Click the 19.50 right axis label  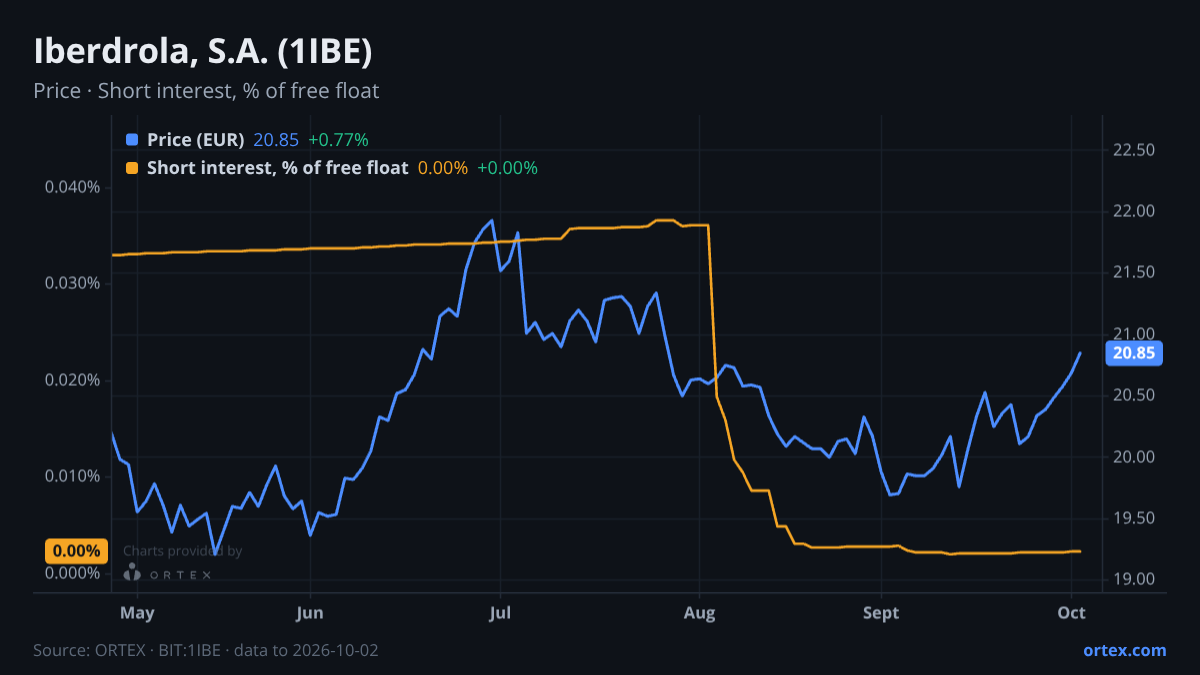1134,518
